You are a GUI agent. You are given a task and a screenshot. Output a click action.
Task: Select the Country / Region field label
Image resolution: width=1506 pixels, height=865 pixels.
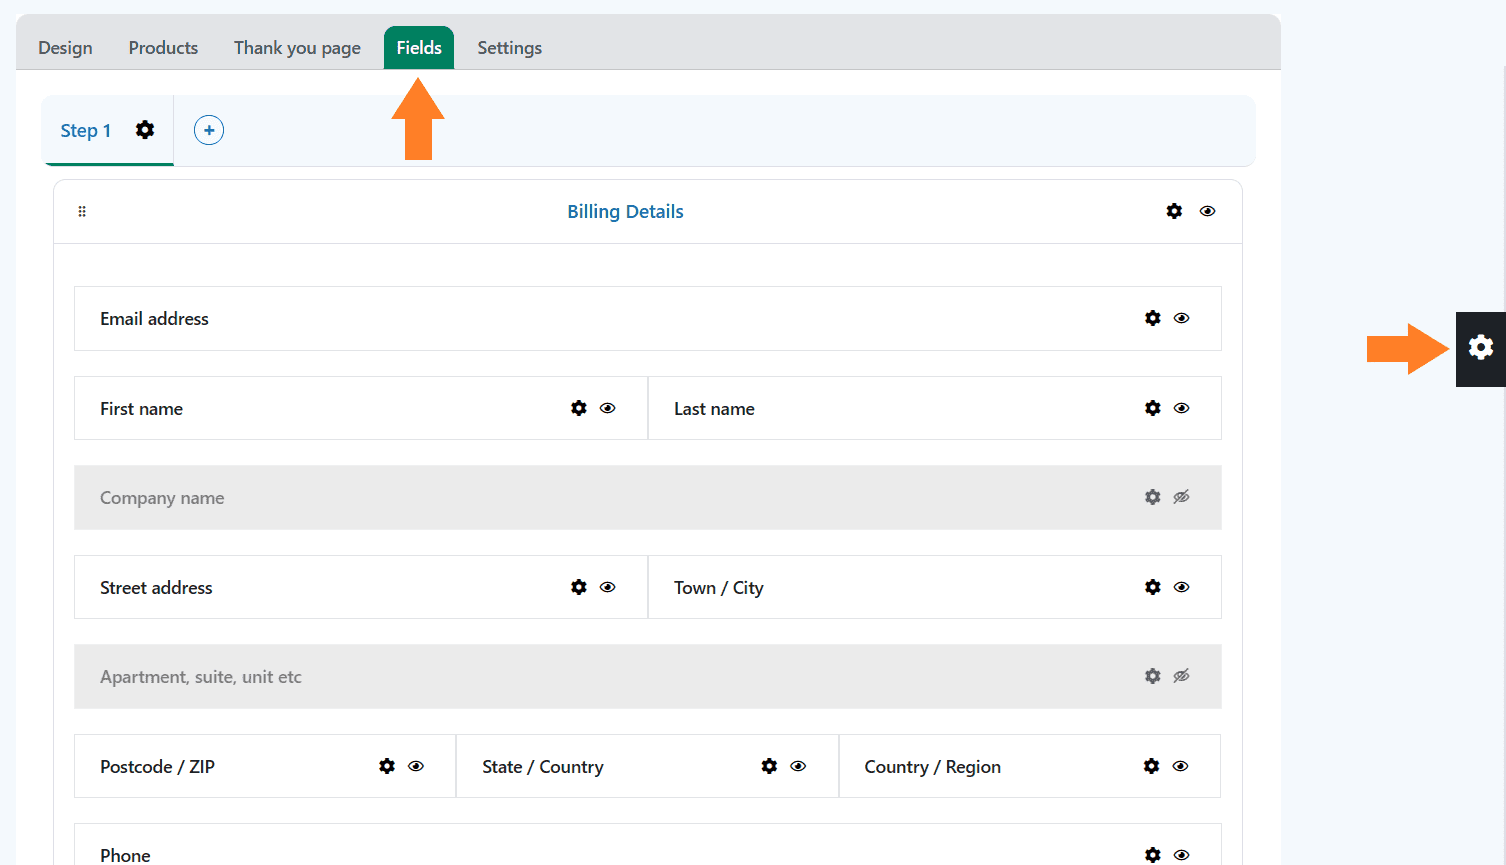tap(933, 767)
